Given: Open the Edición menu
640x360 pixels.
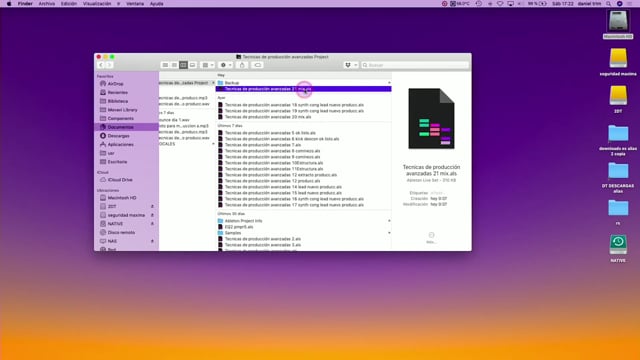Looking at the screenshot, I should (69, 4).
